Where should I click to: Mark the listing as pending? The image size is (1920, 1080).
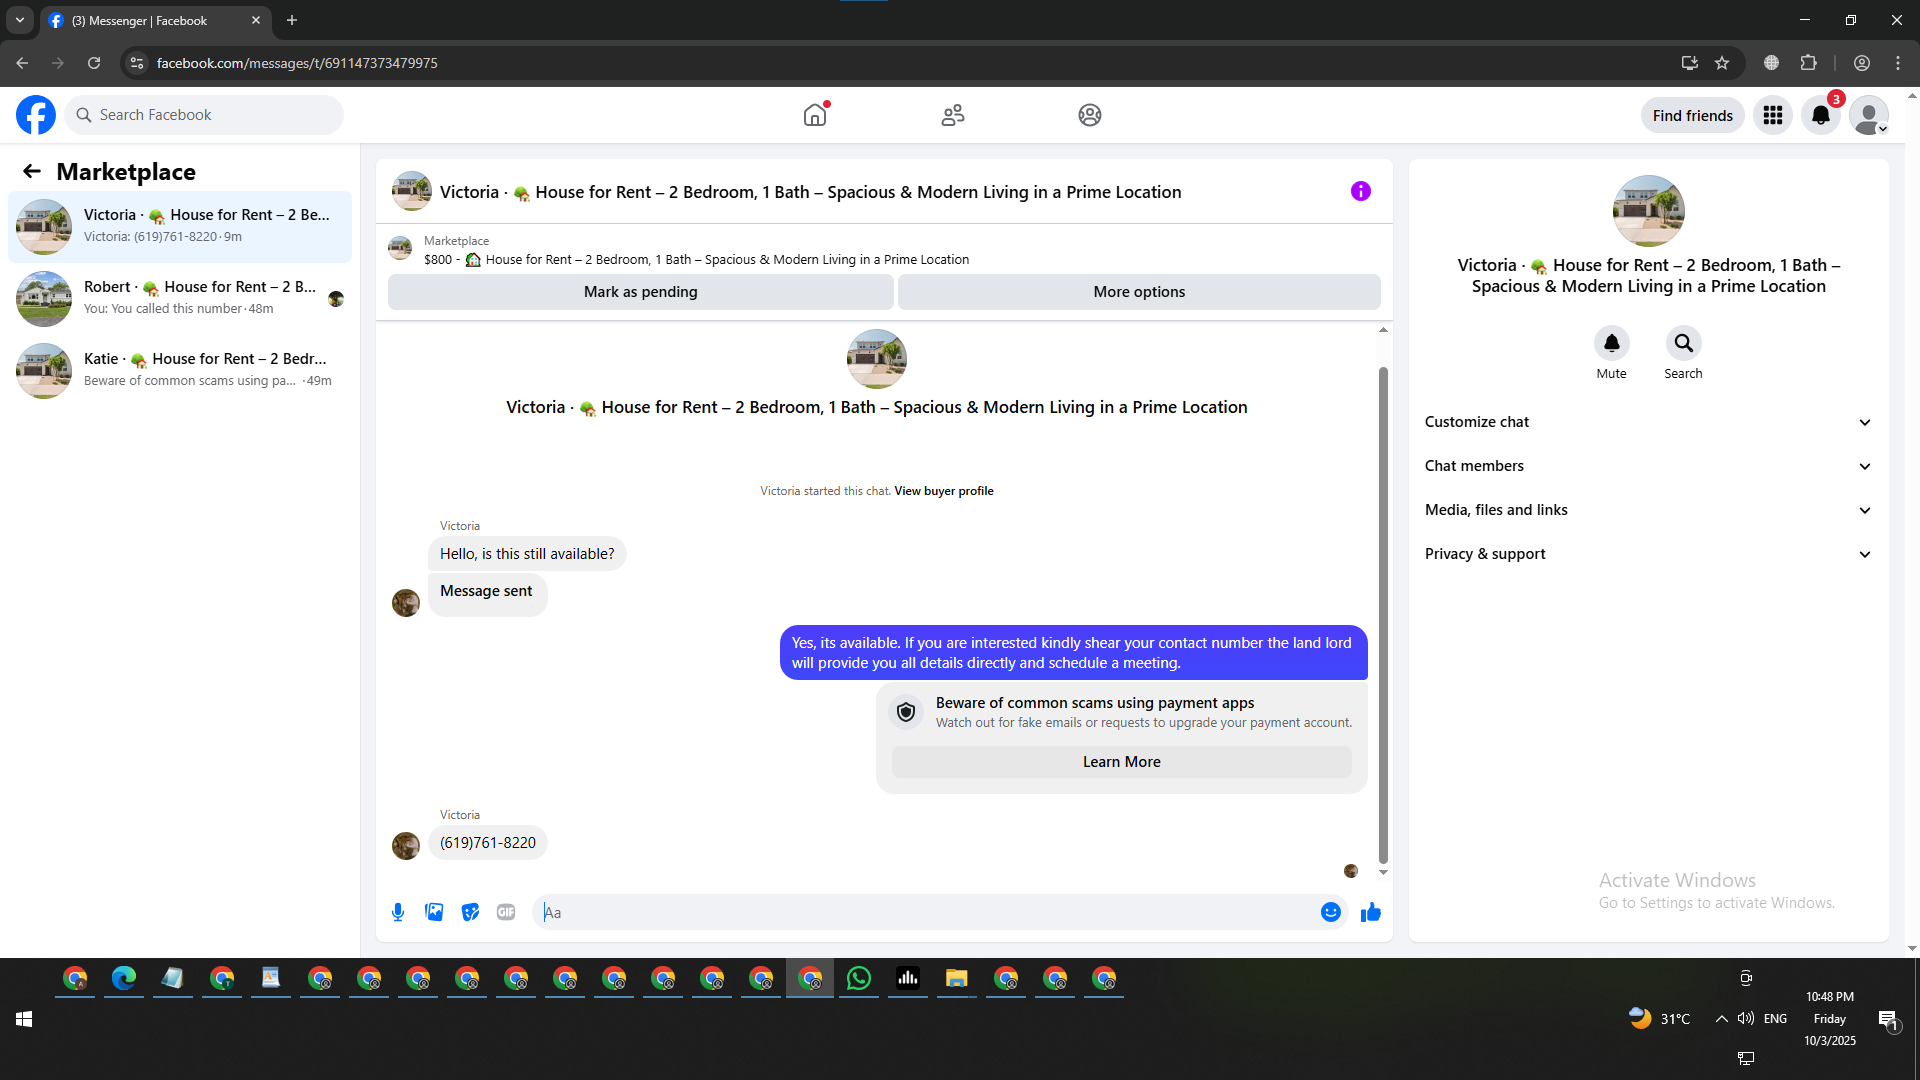640,292
